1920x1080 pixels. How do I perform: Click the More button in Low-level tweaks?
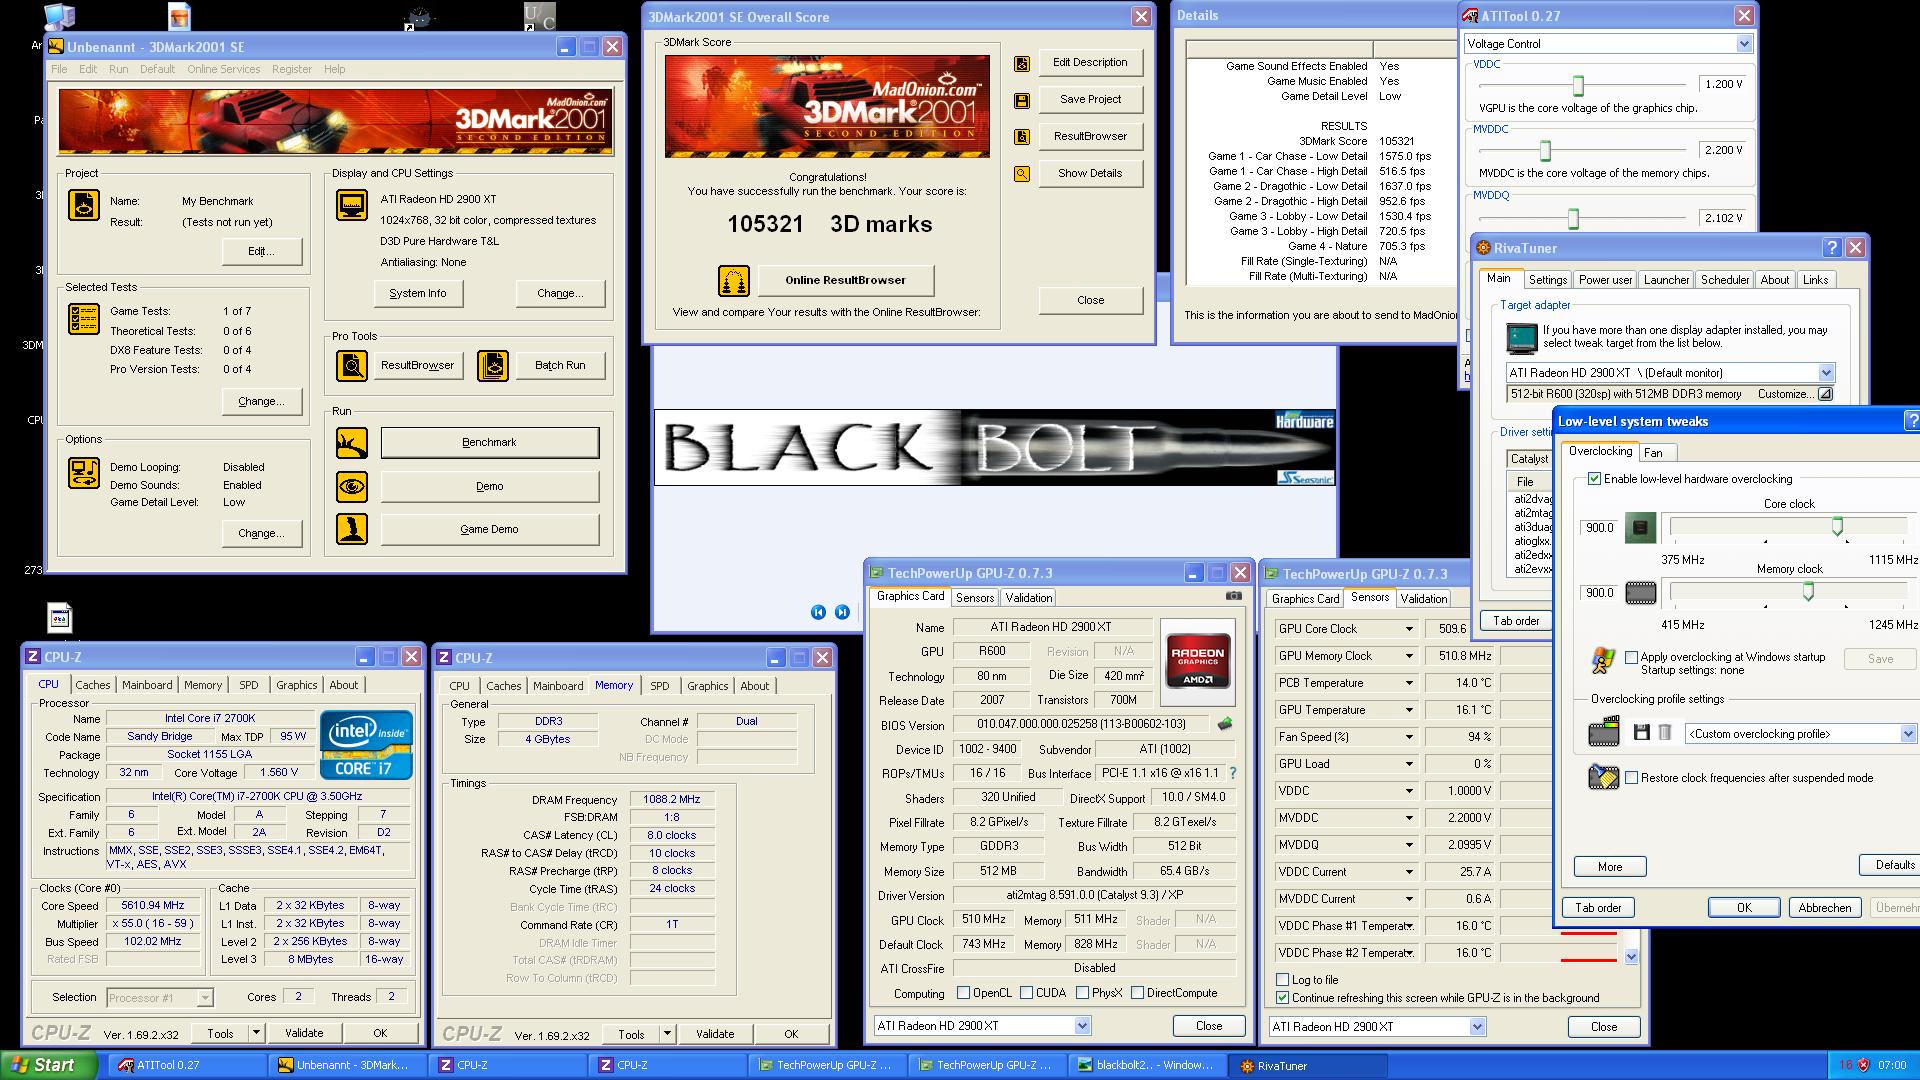pos(1610,867)
